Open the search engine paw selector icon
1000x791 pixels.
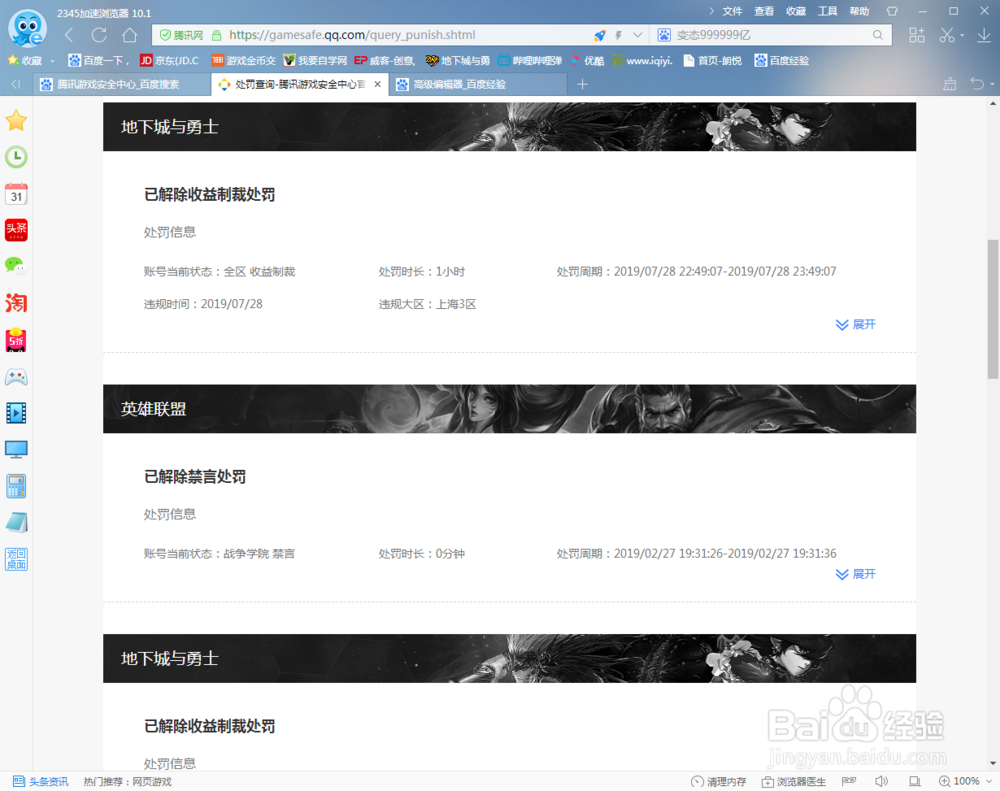pyautogui.click(x=664, y=35)
